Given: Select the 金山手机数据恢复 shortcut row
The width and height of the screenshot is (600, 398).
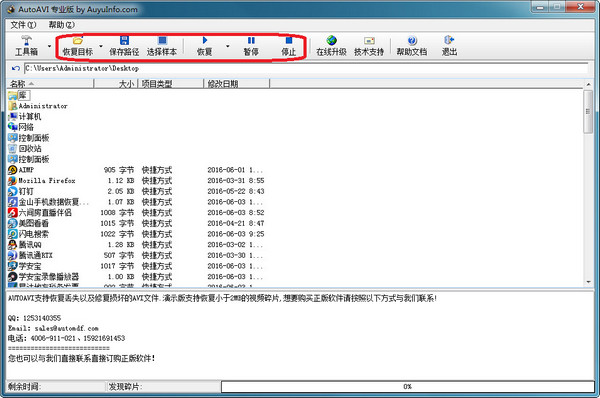Looking at the screenshot, I should 136,202.
